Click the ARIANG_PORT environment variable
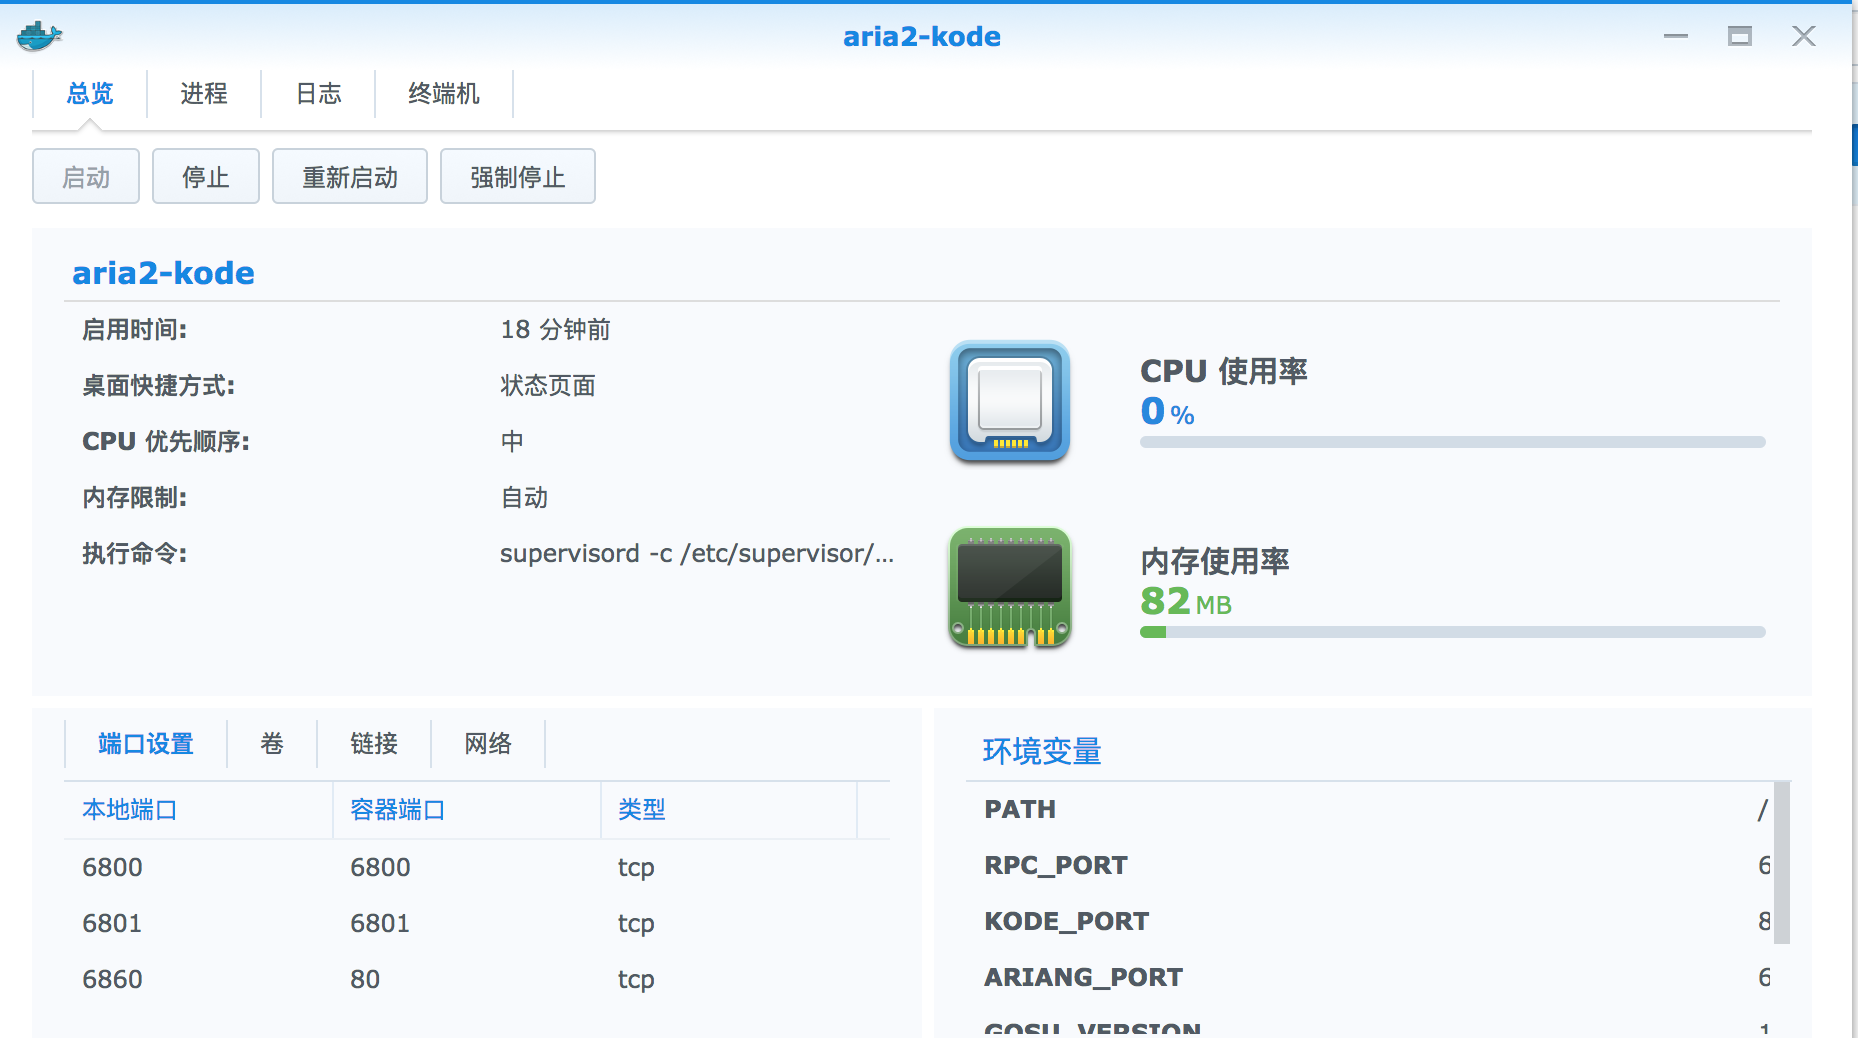Screen dimensions: 1858x1038 [x=1084, y=978]
